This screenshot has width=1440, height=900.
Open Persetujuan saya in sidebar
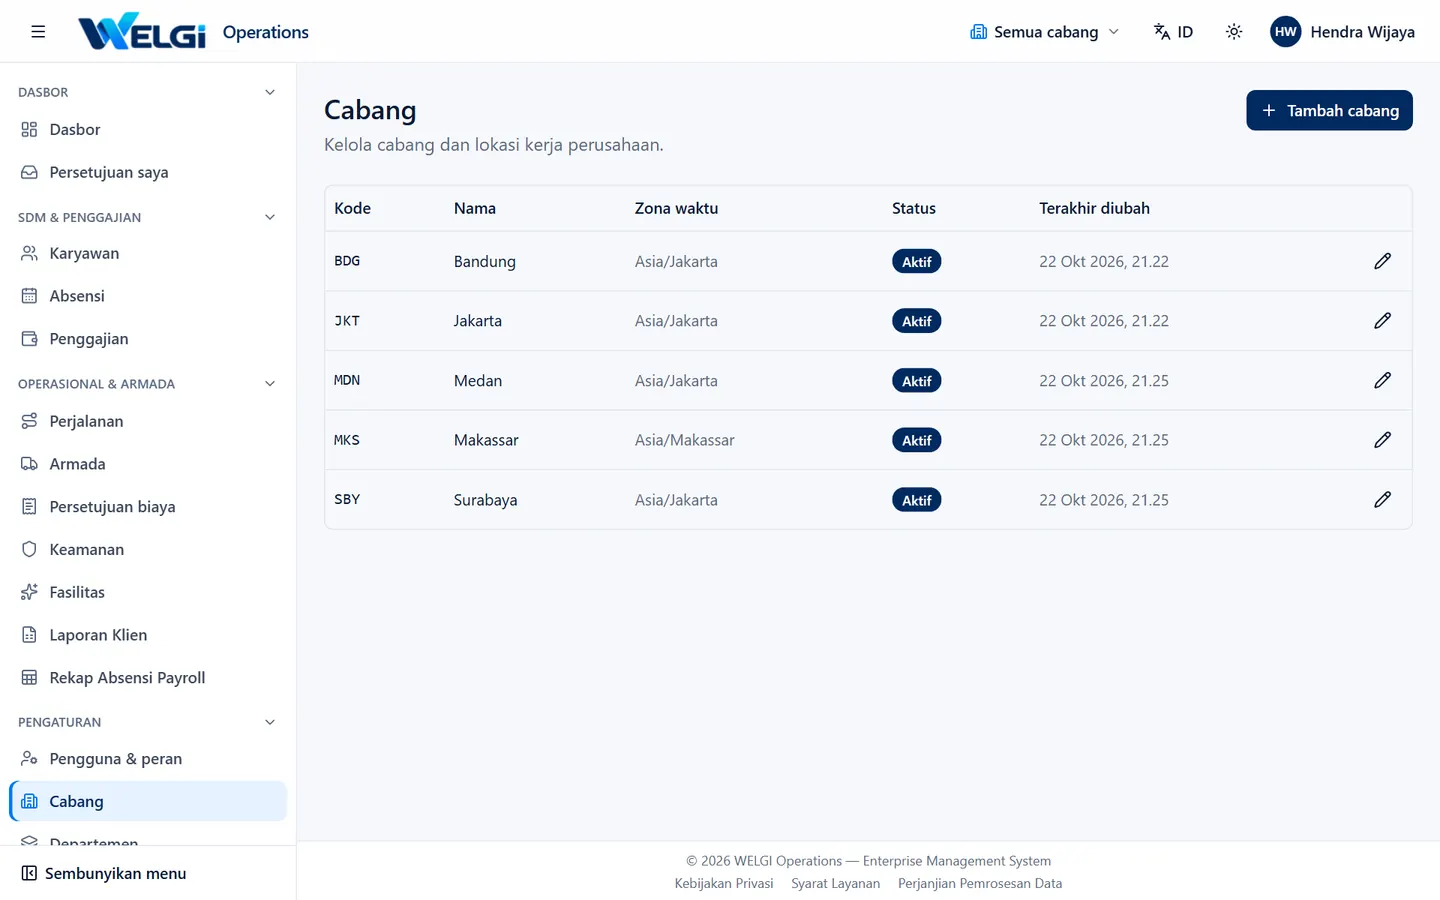(x=148, y=172)
